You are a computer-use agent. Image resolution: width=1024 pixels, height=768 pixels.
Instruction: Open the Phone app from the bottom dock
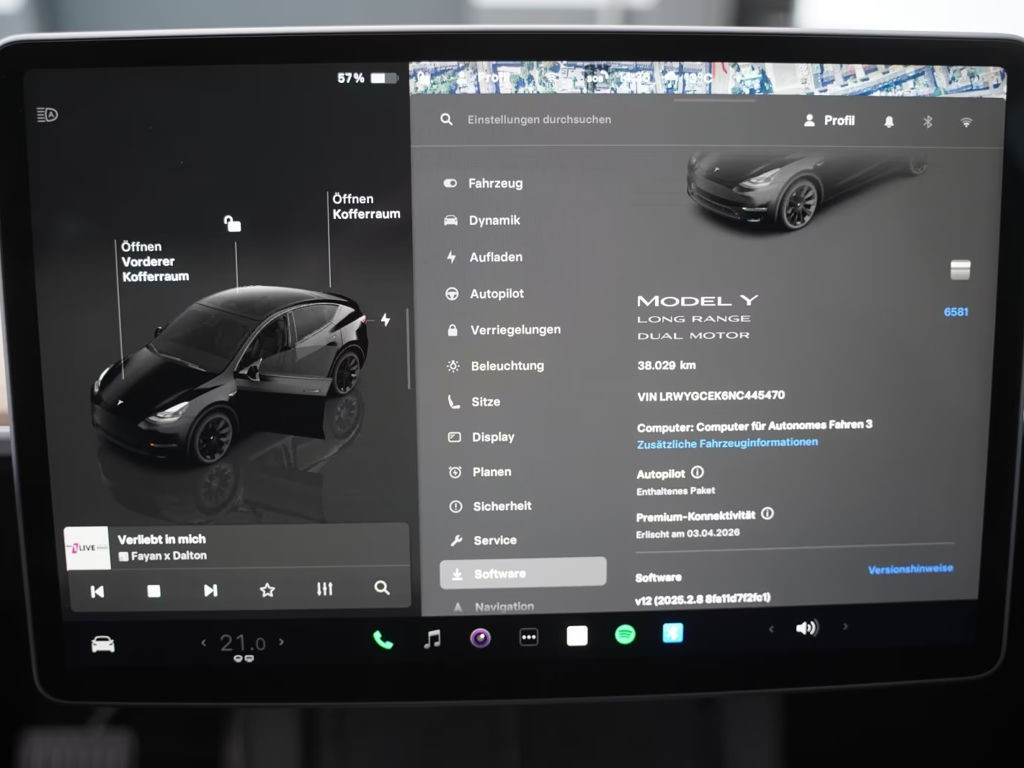click(381, 636)
